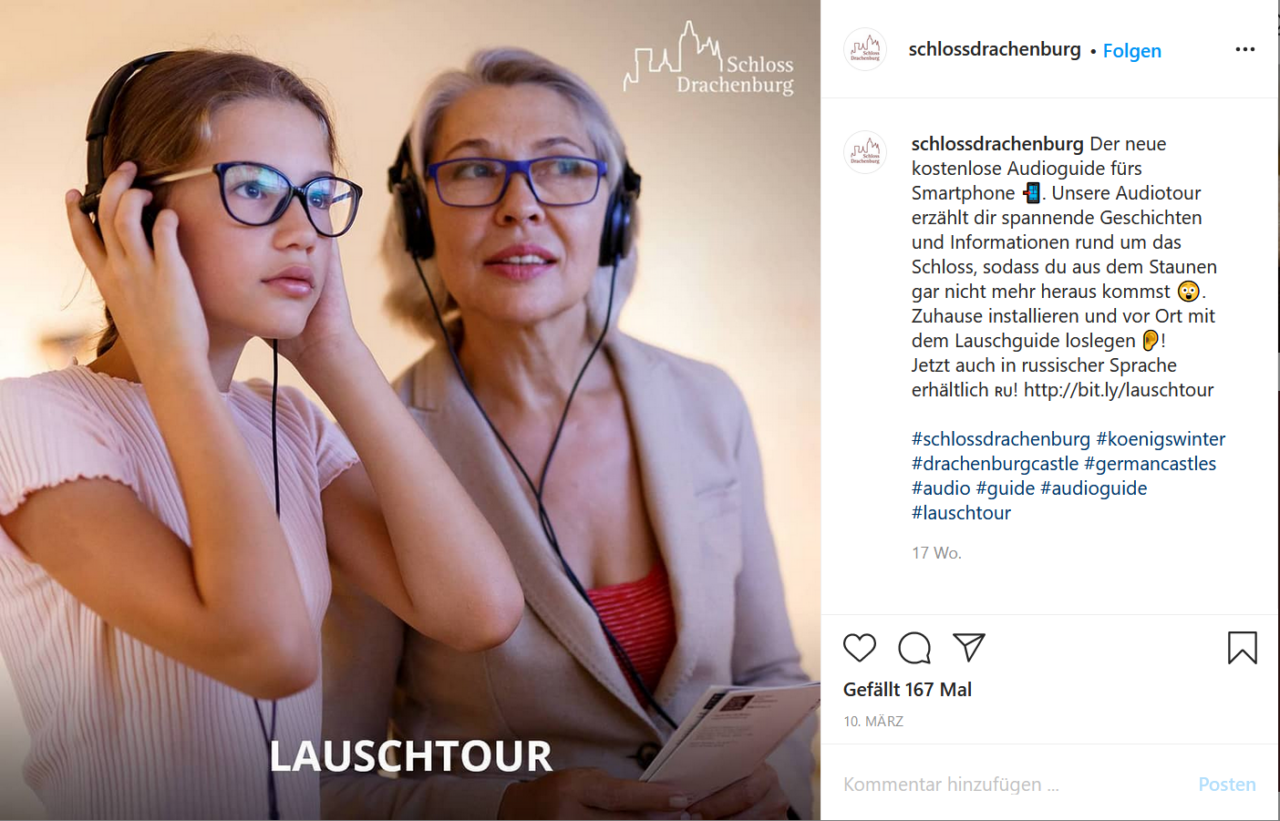Submit the comment with Posten
Viewport: 1280px width, 821px height.
point(1227,785)
